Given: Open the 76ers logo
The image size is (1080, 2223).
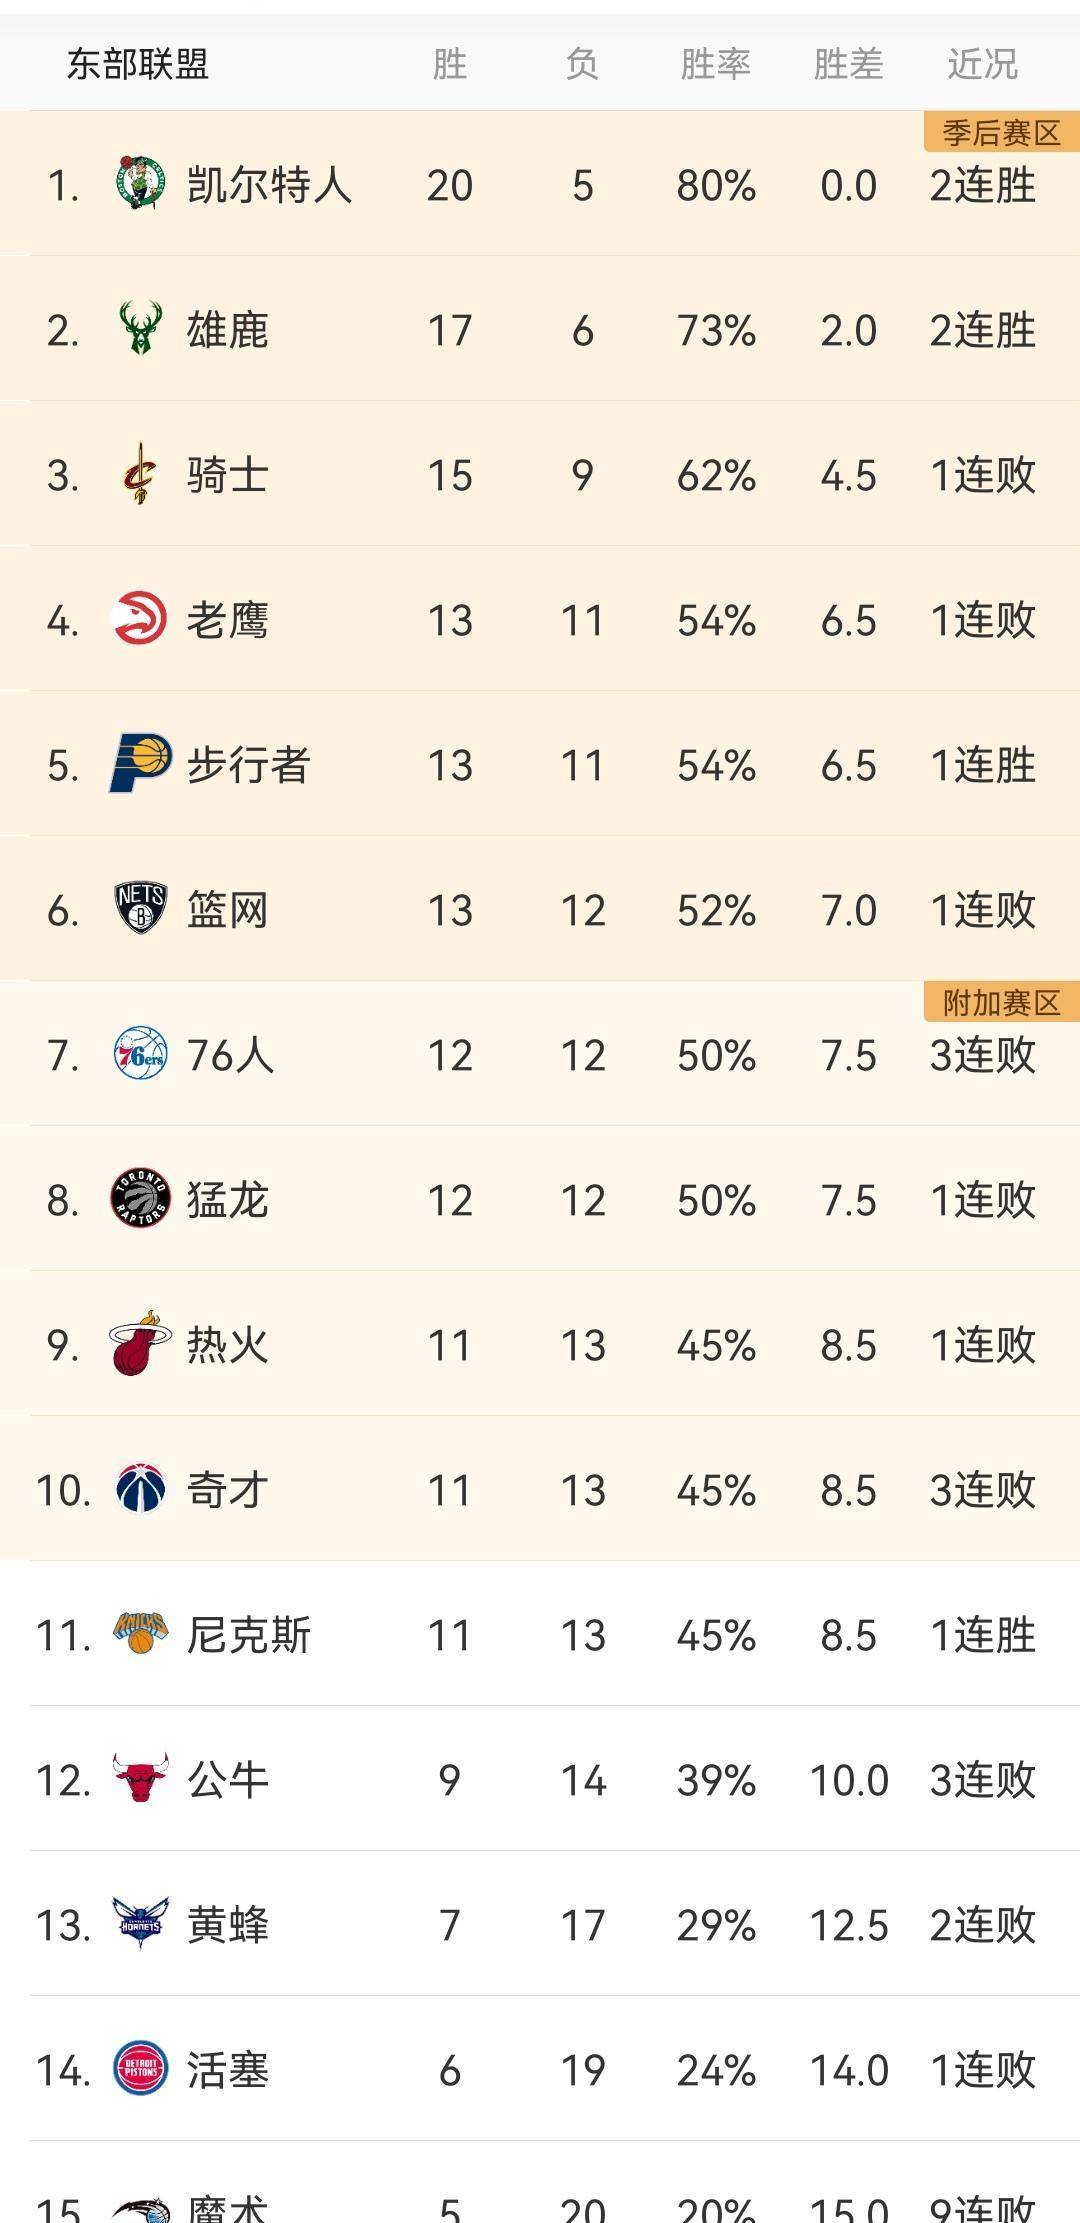Looking at the screenshot, I should pyautogui.click(x=140, y=1054).
